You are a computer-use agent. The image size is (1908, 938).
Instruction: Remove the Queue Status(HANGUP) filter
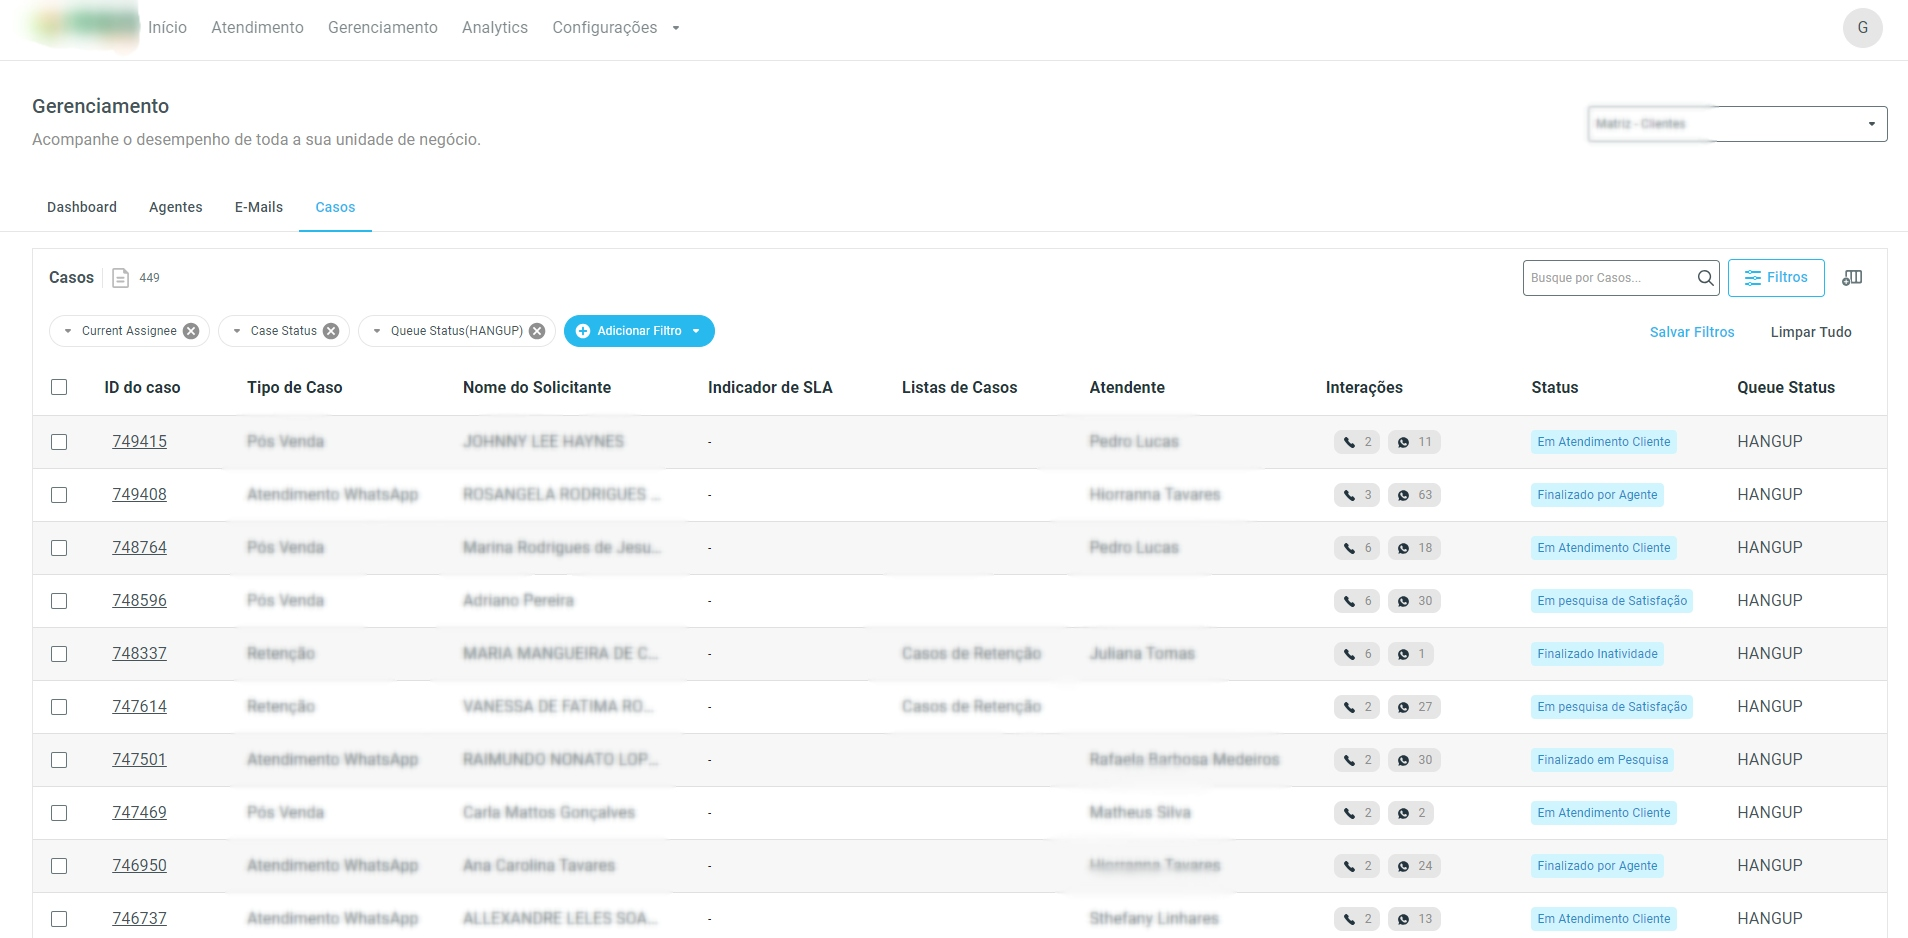coord(537,331)
